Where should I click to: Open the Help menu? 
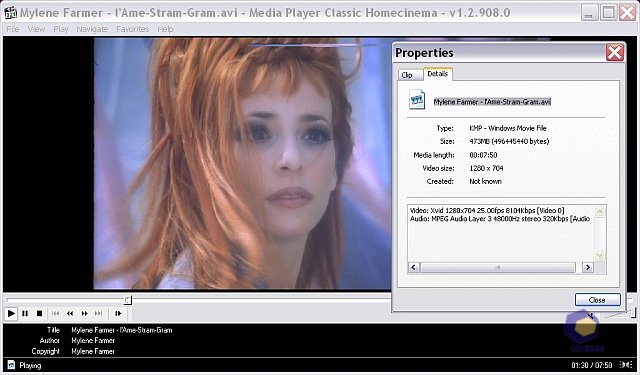pos(165,29)
